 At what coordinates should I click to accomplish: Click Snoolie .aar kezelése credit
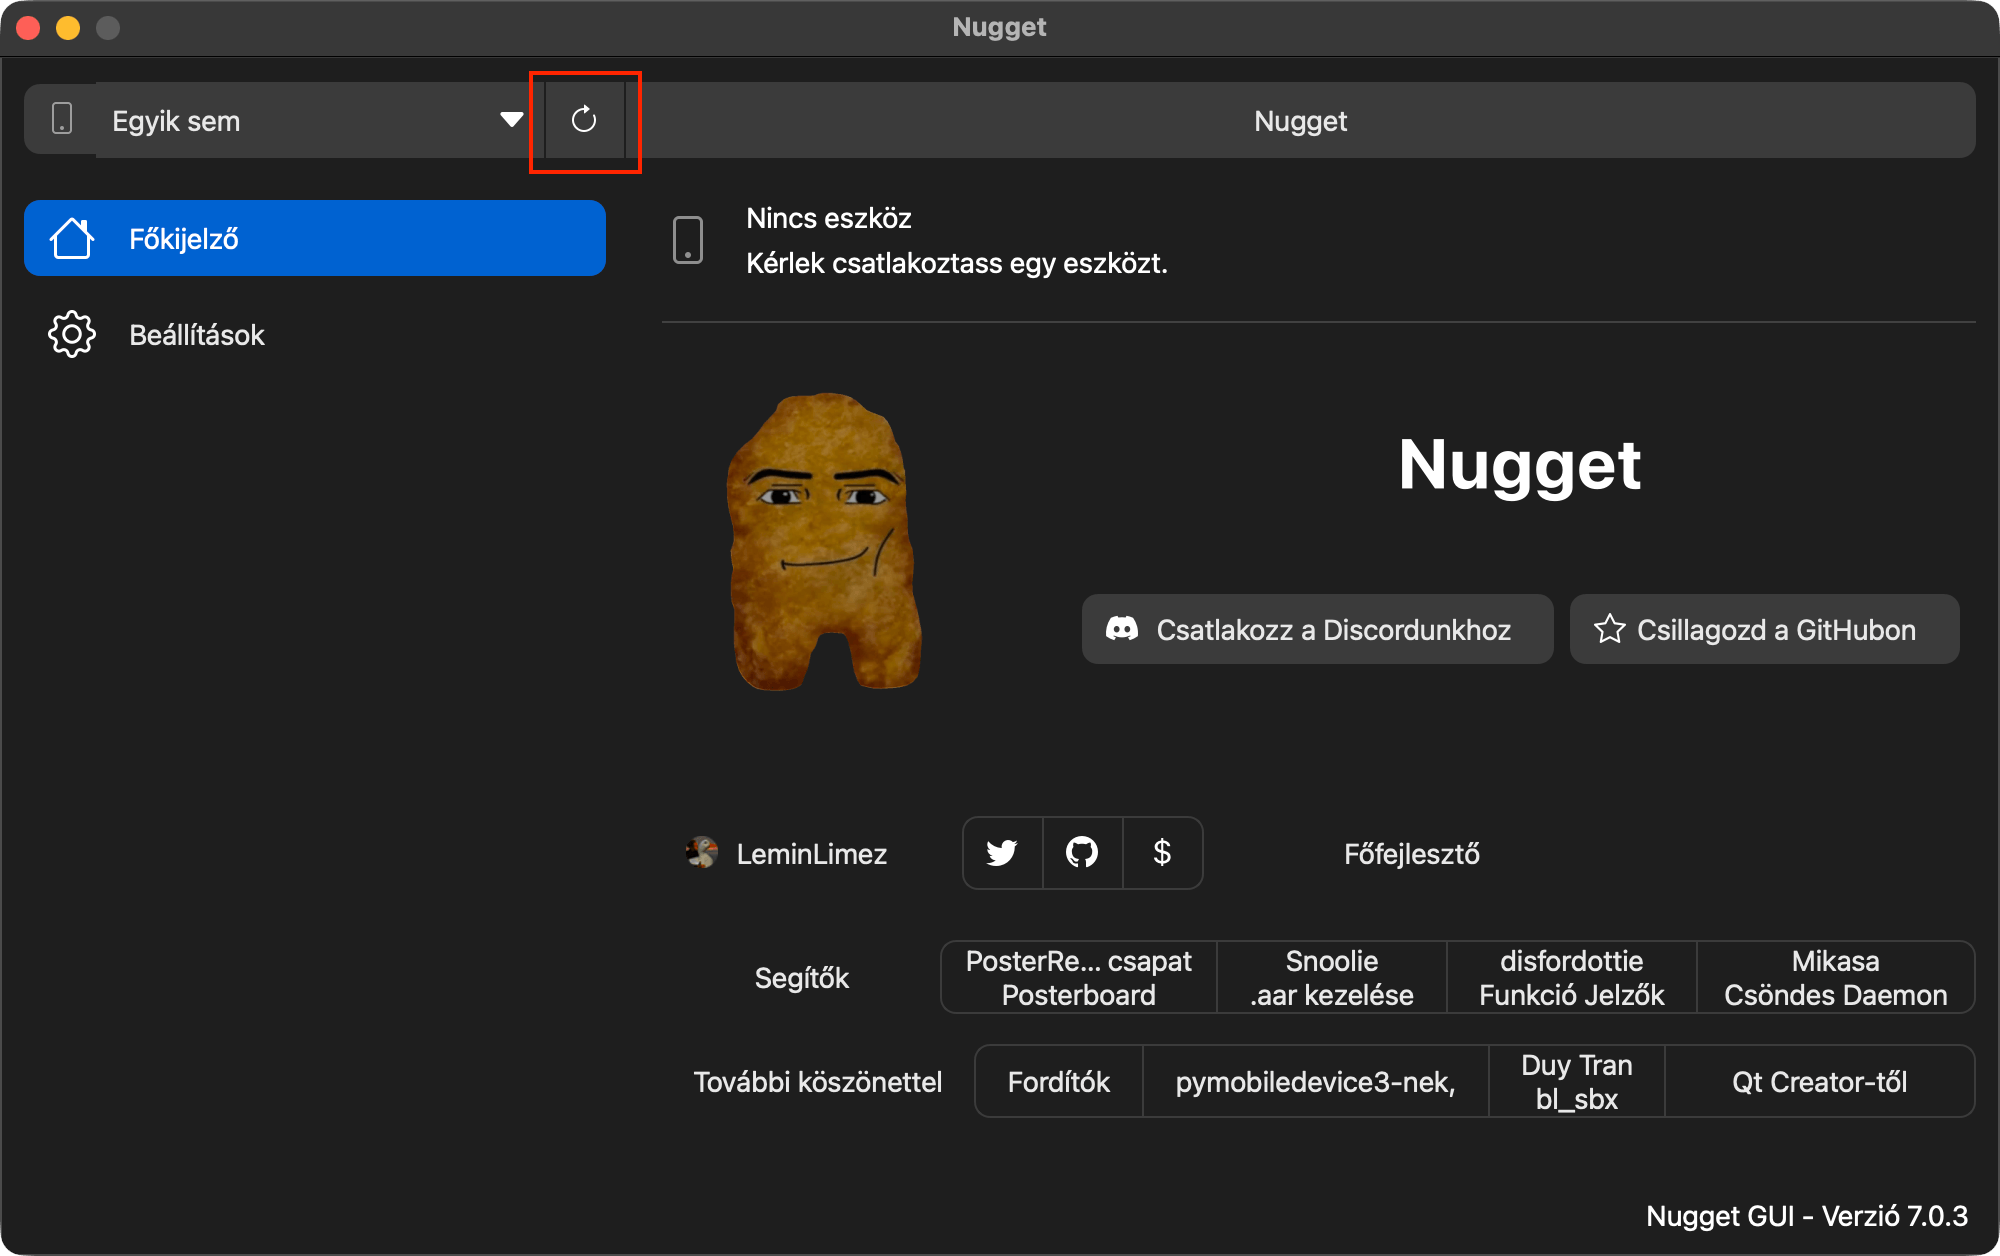[1331, 978]
